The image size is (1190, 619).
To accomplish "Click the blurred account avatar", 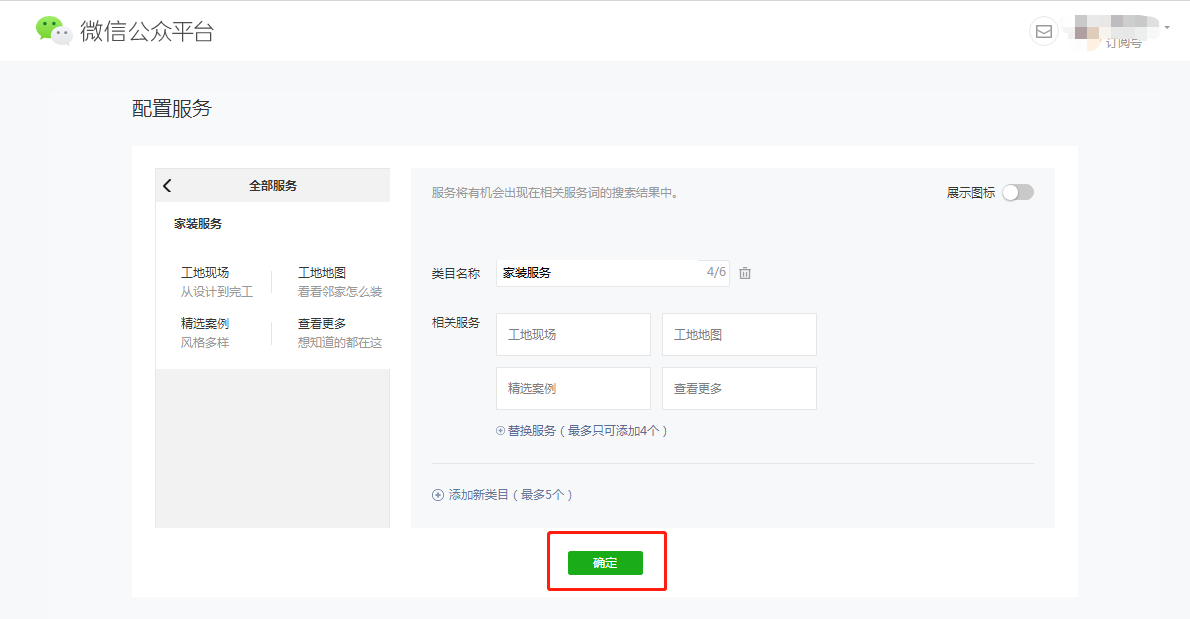I will point(1088,31).
